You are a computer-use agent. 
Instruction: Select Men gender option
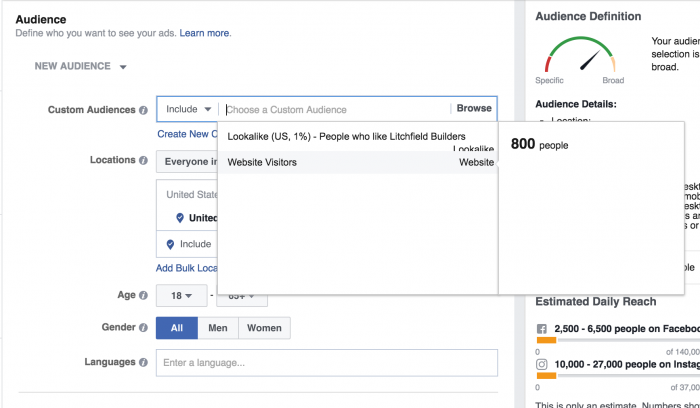[x=217, y=328]
